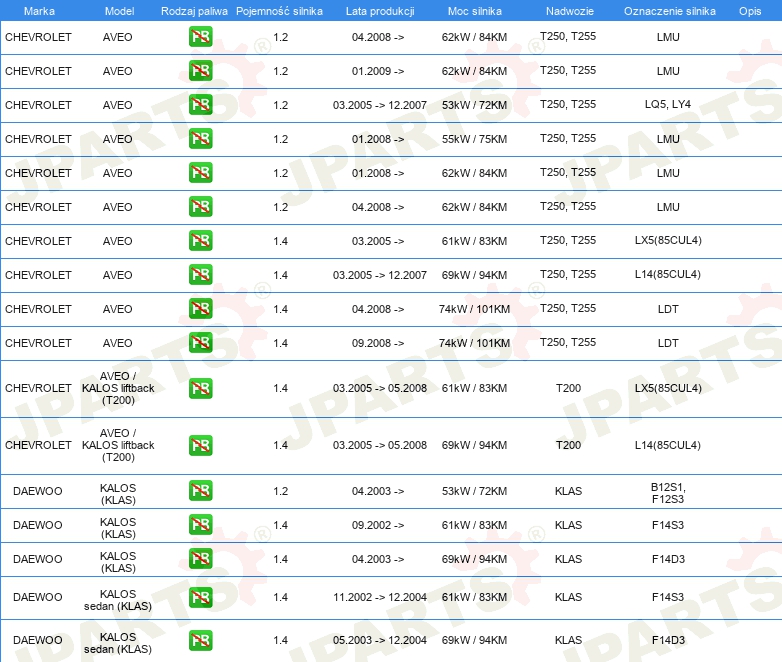Image resolution: width=782 pixels, height=662 pixels.
Task: Click the fuel icon for the Daewoo Kalos 09.2002 row
Action: [x=200, y=525]
